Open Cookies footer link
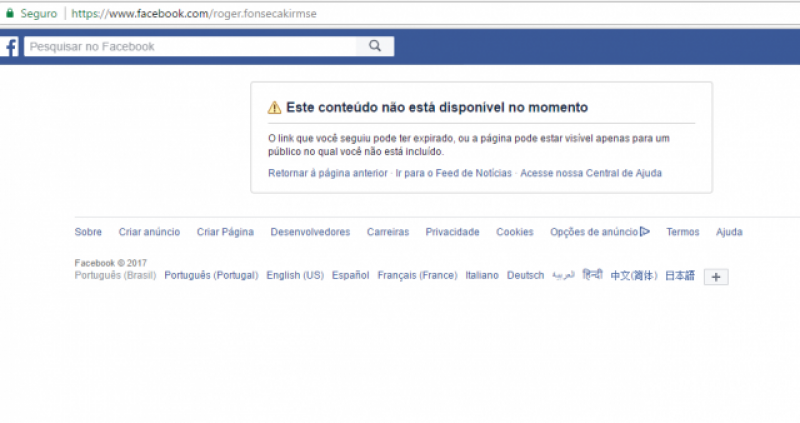Image resolution: width=800 pixels, height=423 pixels. (x=515, y=232)
